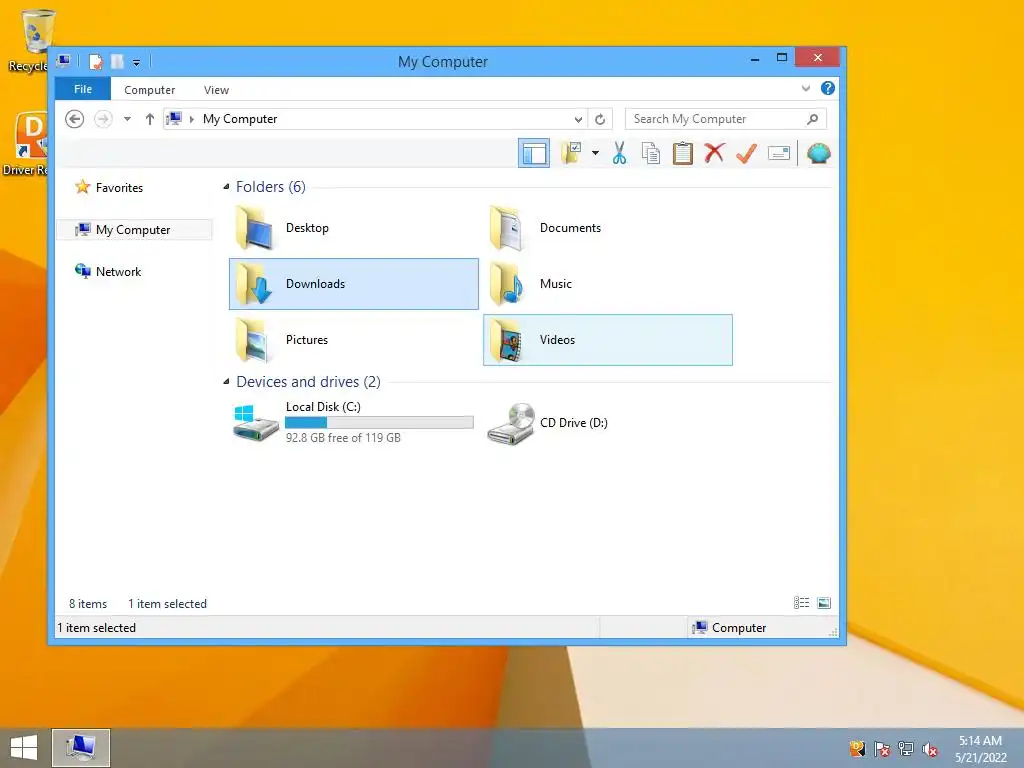This screenshot has width=1024, height=768.
Task: Copy selection with the two-pages icon
Action: (x=650, y=153)
